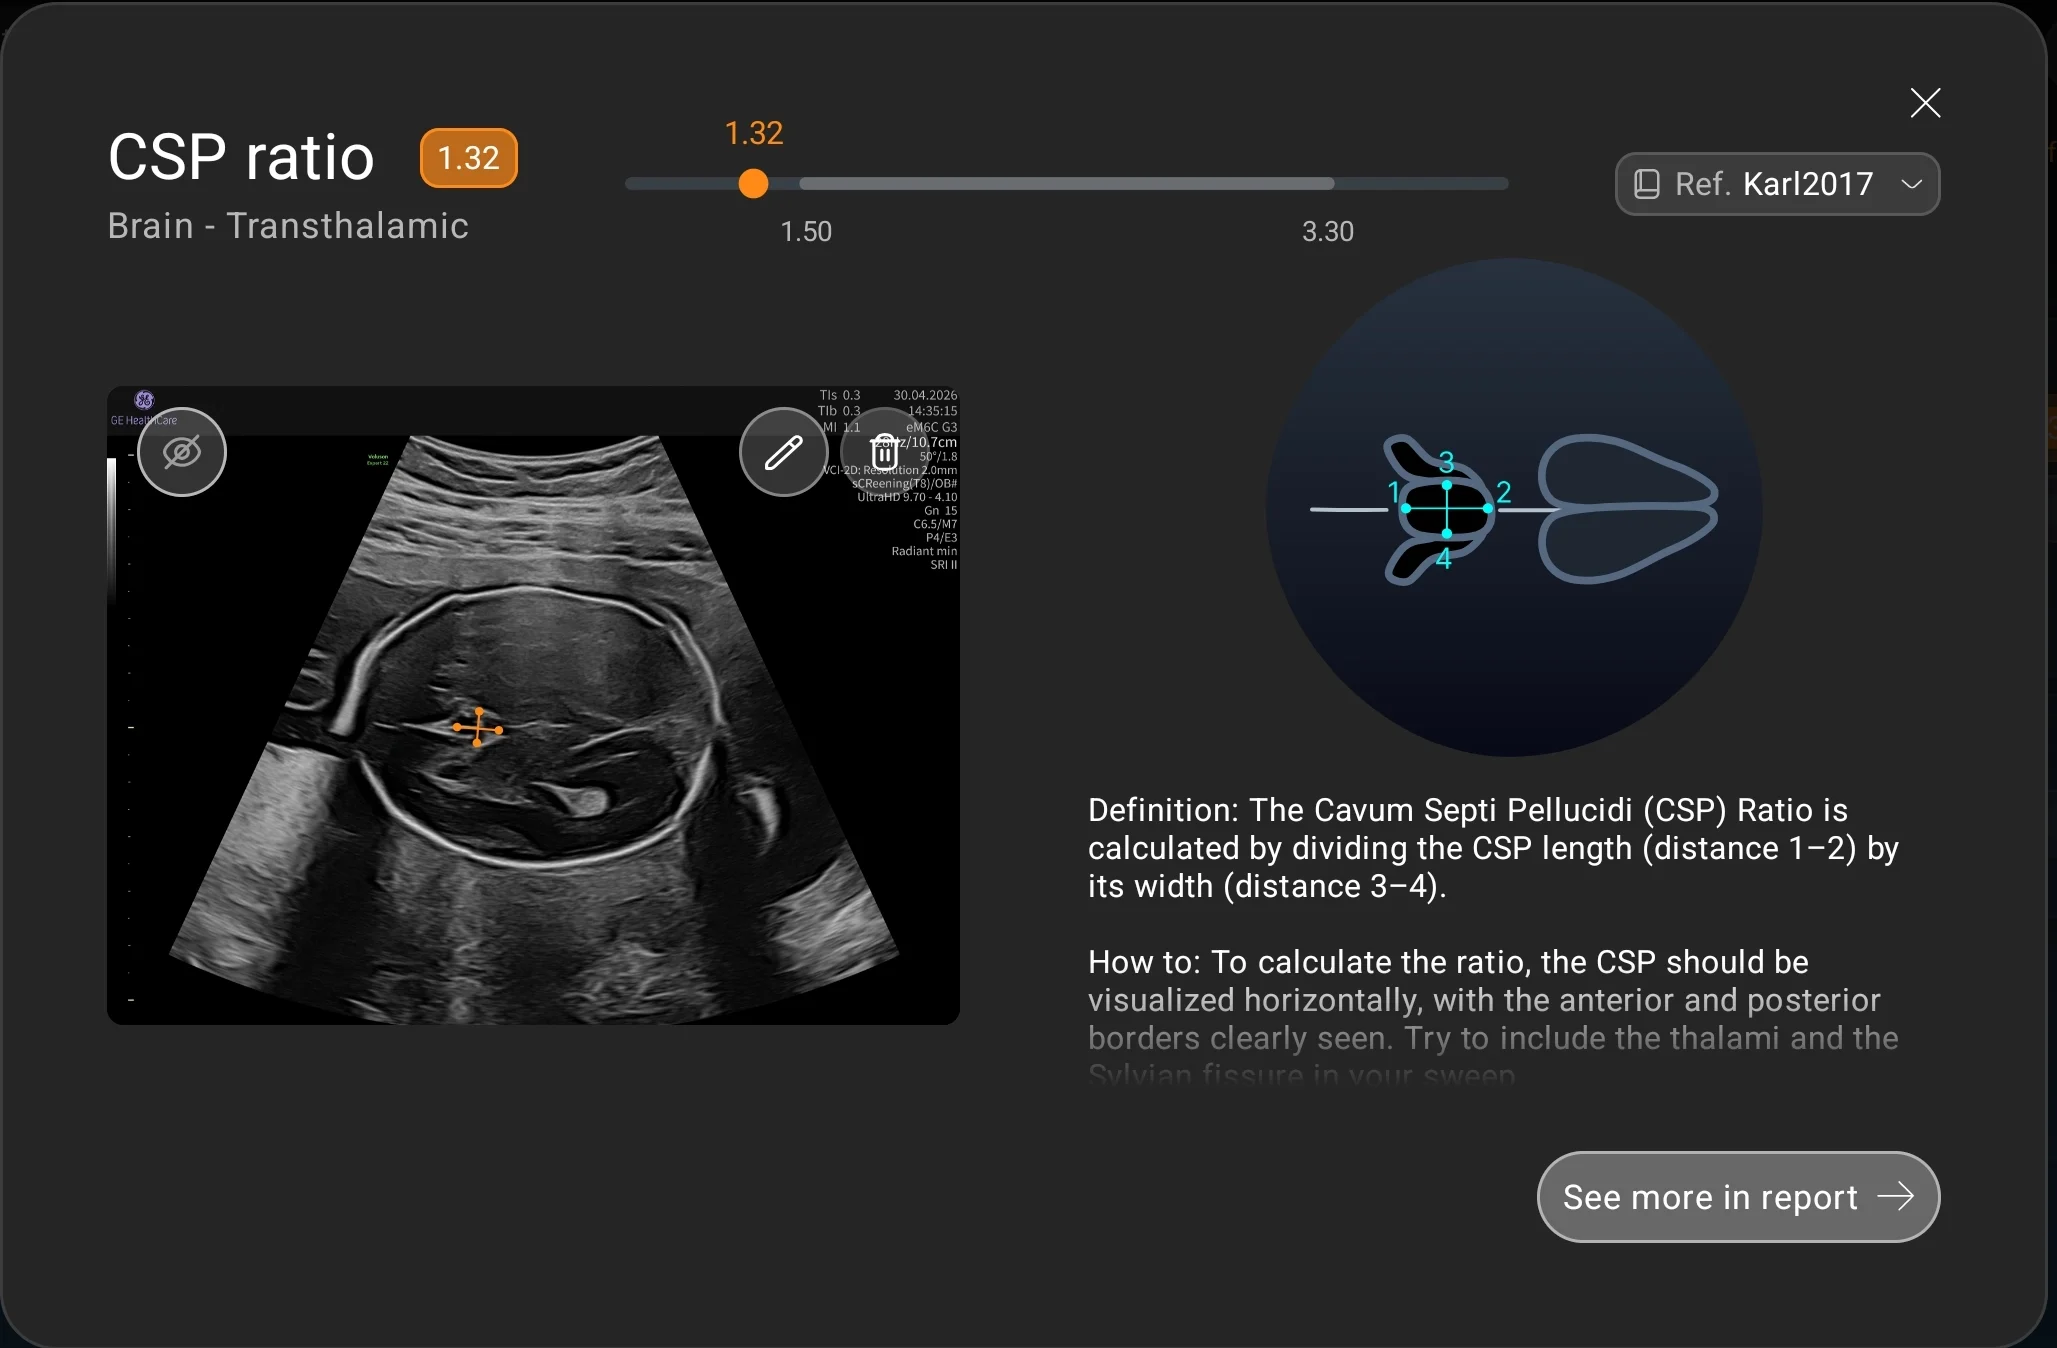Edit the measurement with pencil icon
The image size is (2057, 1348).
click(x=784, y=452)
